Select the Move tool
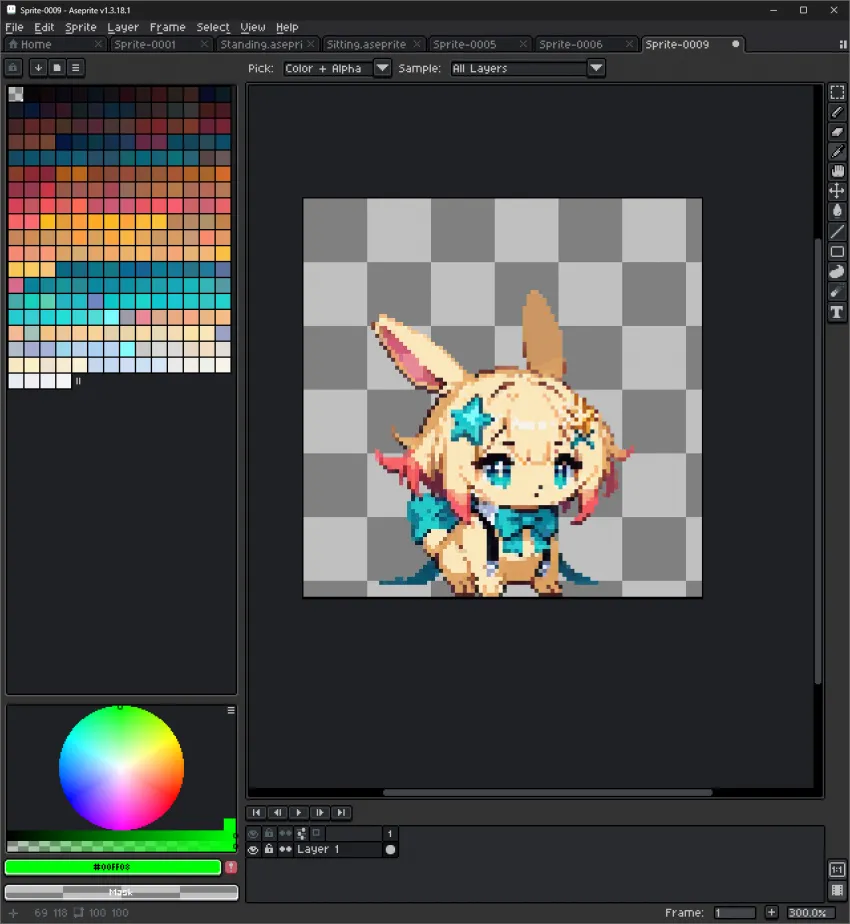The width and height of the screenshot is (850, 924). (837, 191)
